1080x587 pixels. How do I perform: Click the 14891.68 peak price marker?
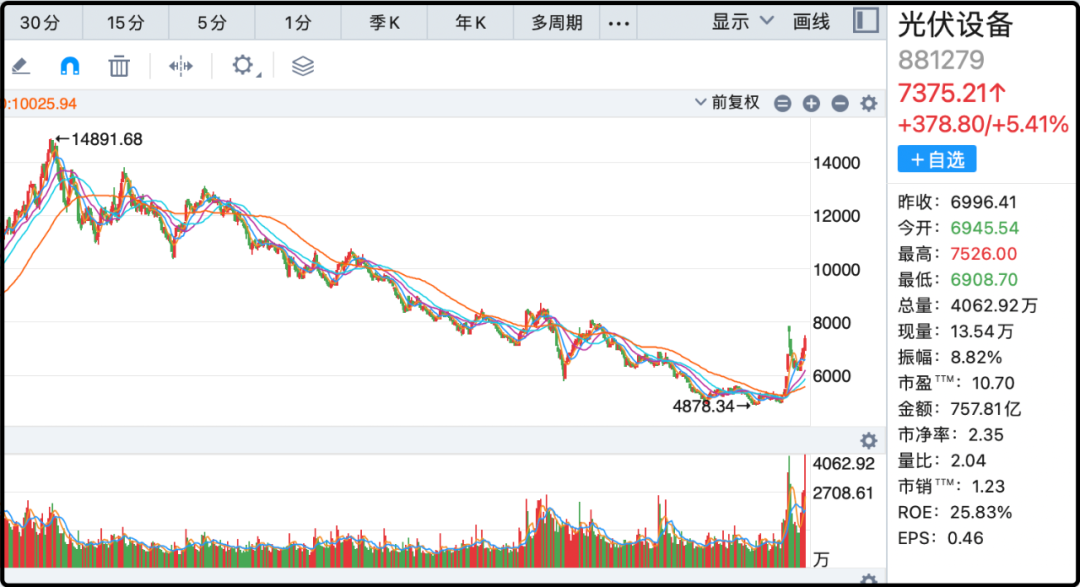pyautogui.click(x=99, y=140)
